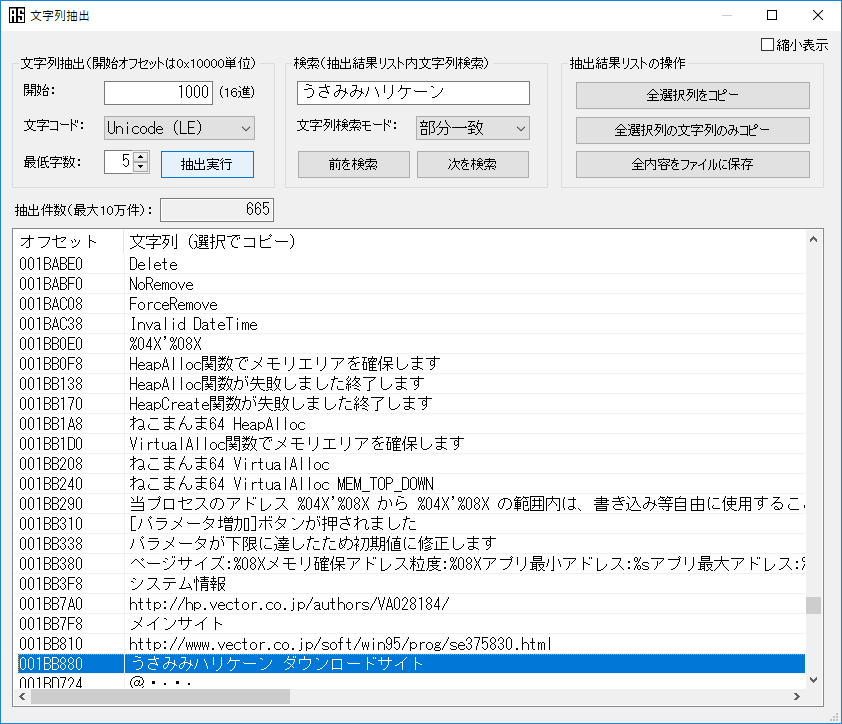Screen dimensions: 842x724
Task: Enable the 縮小表示 checkbox
Action: 768,45
